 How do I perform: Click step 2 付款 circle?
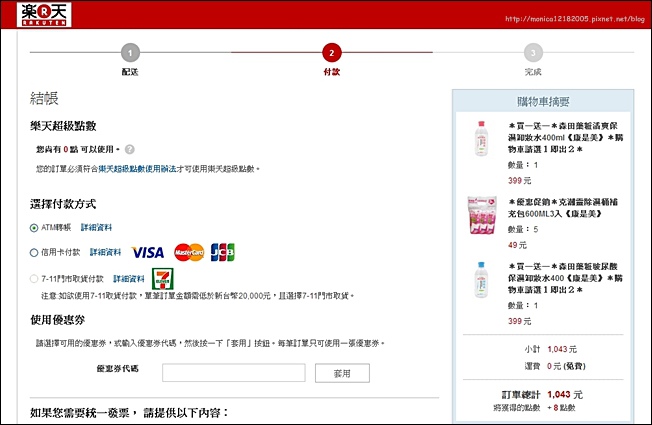332,53
